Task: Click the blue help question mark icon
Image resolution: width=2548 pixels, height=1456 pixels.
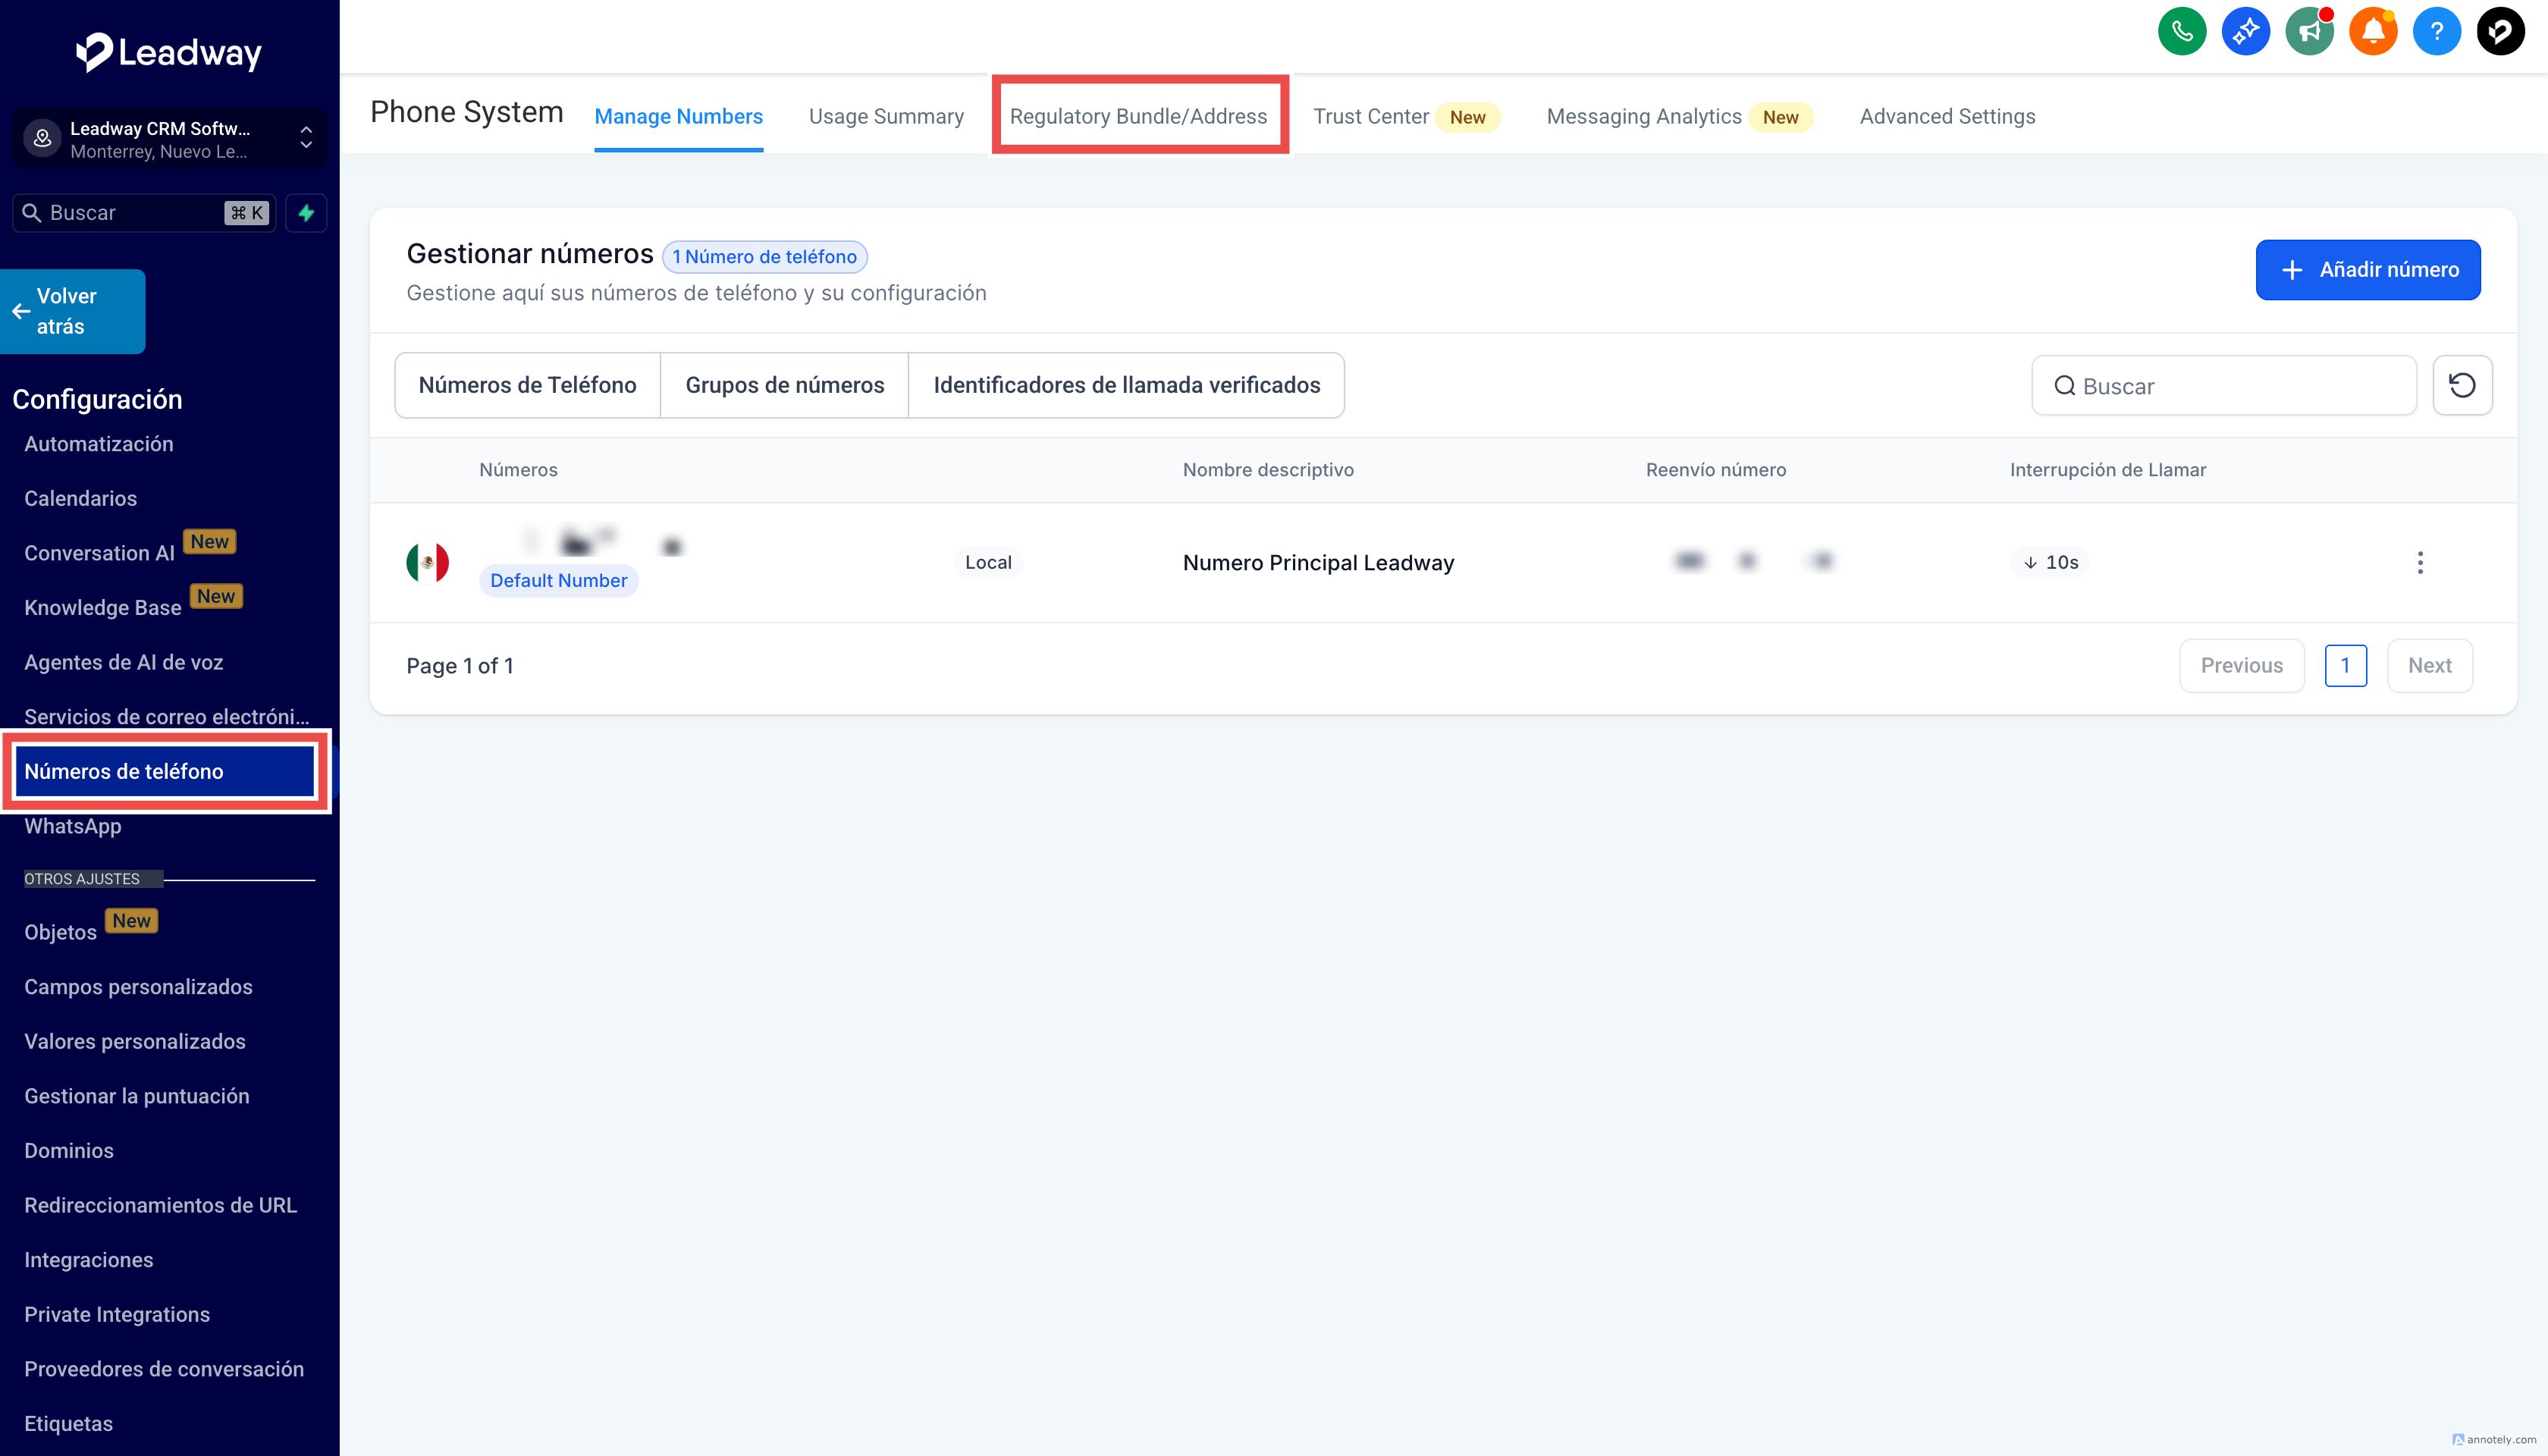Action: pos(2436,32)
